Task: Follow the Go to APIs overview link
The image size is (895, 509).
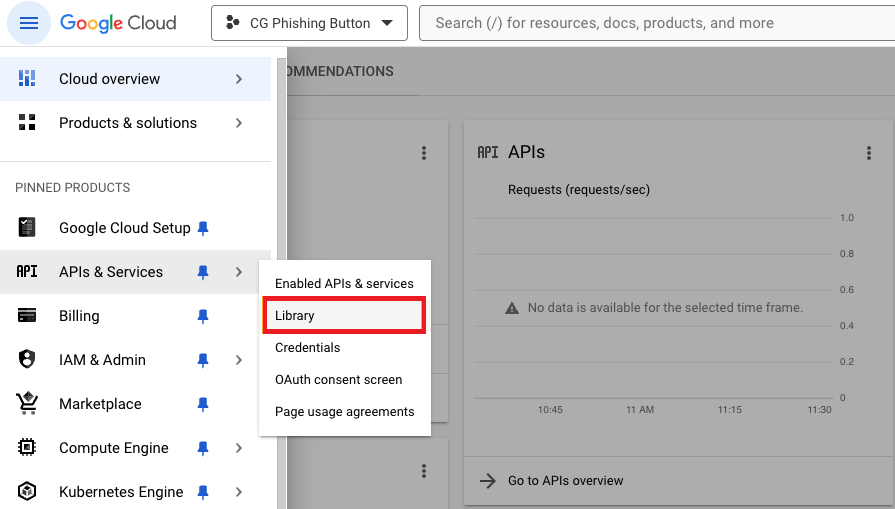Action: coord(565,480)
